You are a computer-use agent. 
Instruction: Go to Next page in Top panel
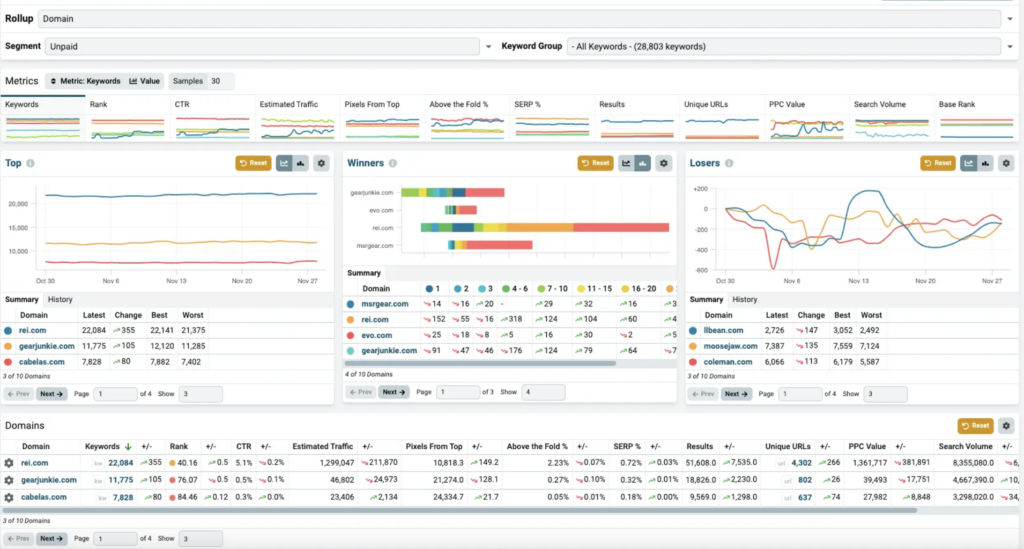pos(51,394)
